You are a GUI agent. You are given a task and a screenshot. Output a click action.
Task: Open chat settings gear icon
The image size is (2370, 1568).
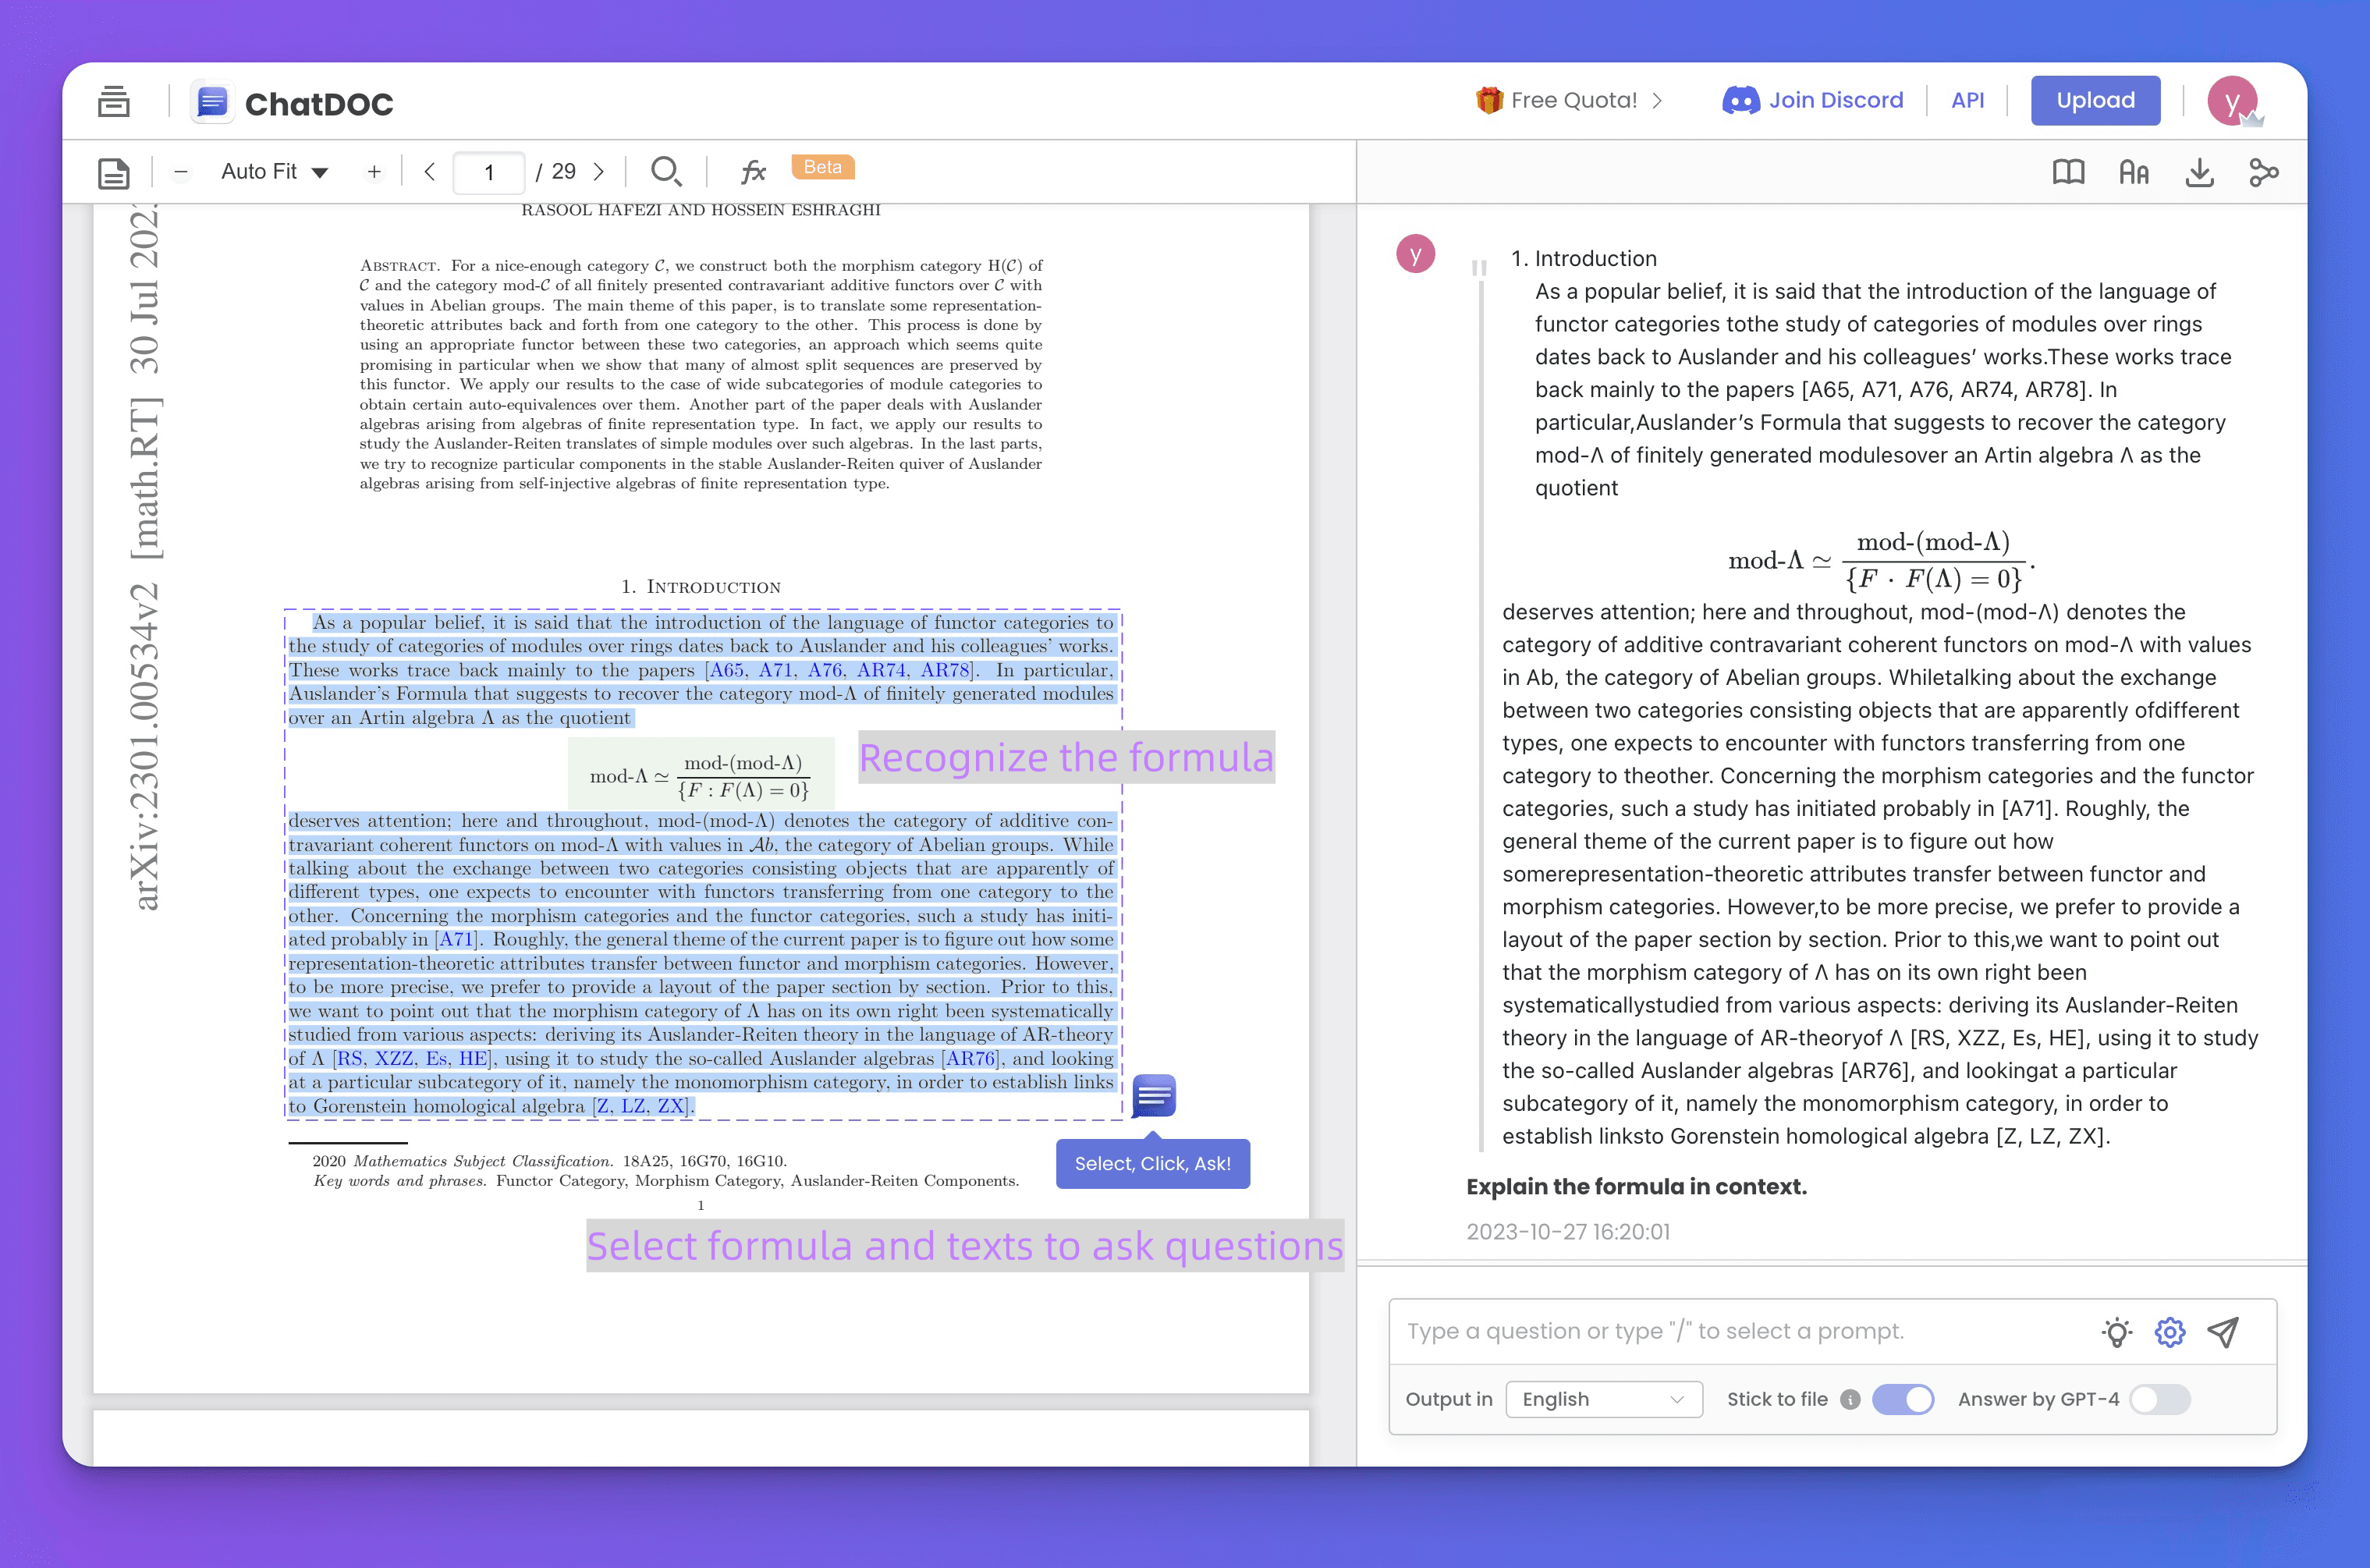pyautogui.click(x=2169, y=1331)
